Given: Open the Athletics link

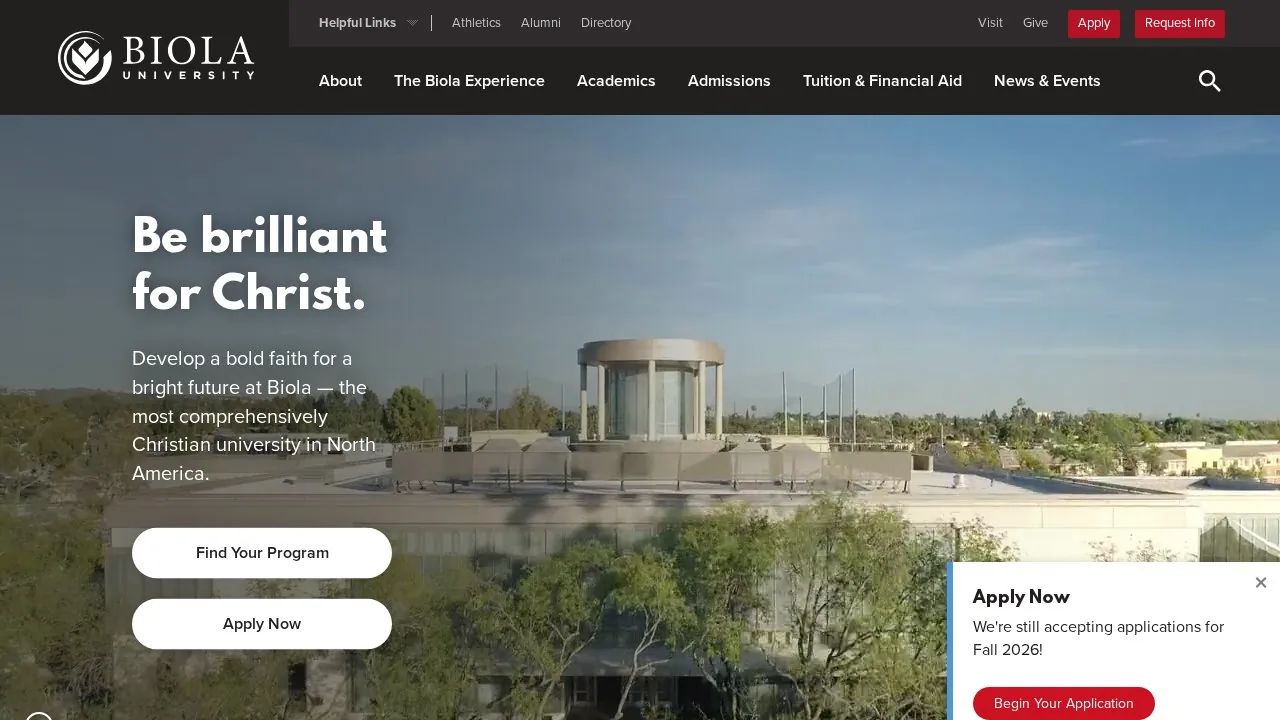Looking at the screenshot, I should 476,23.
